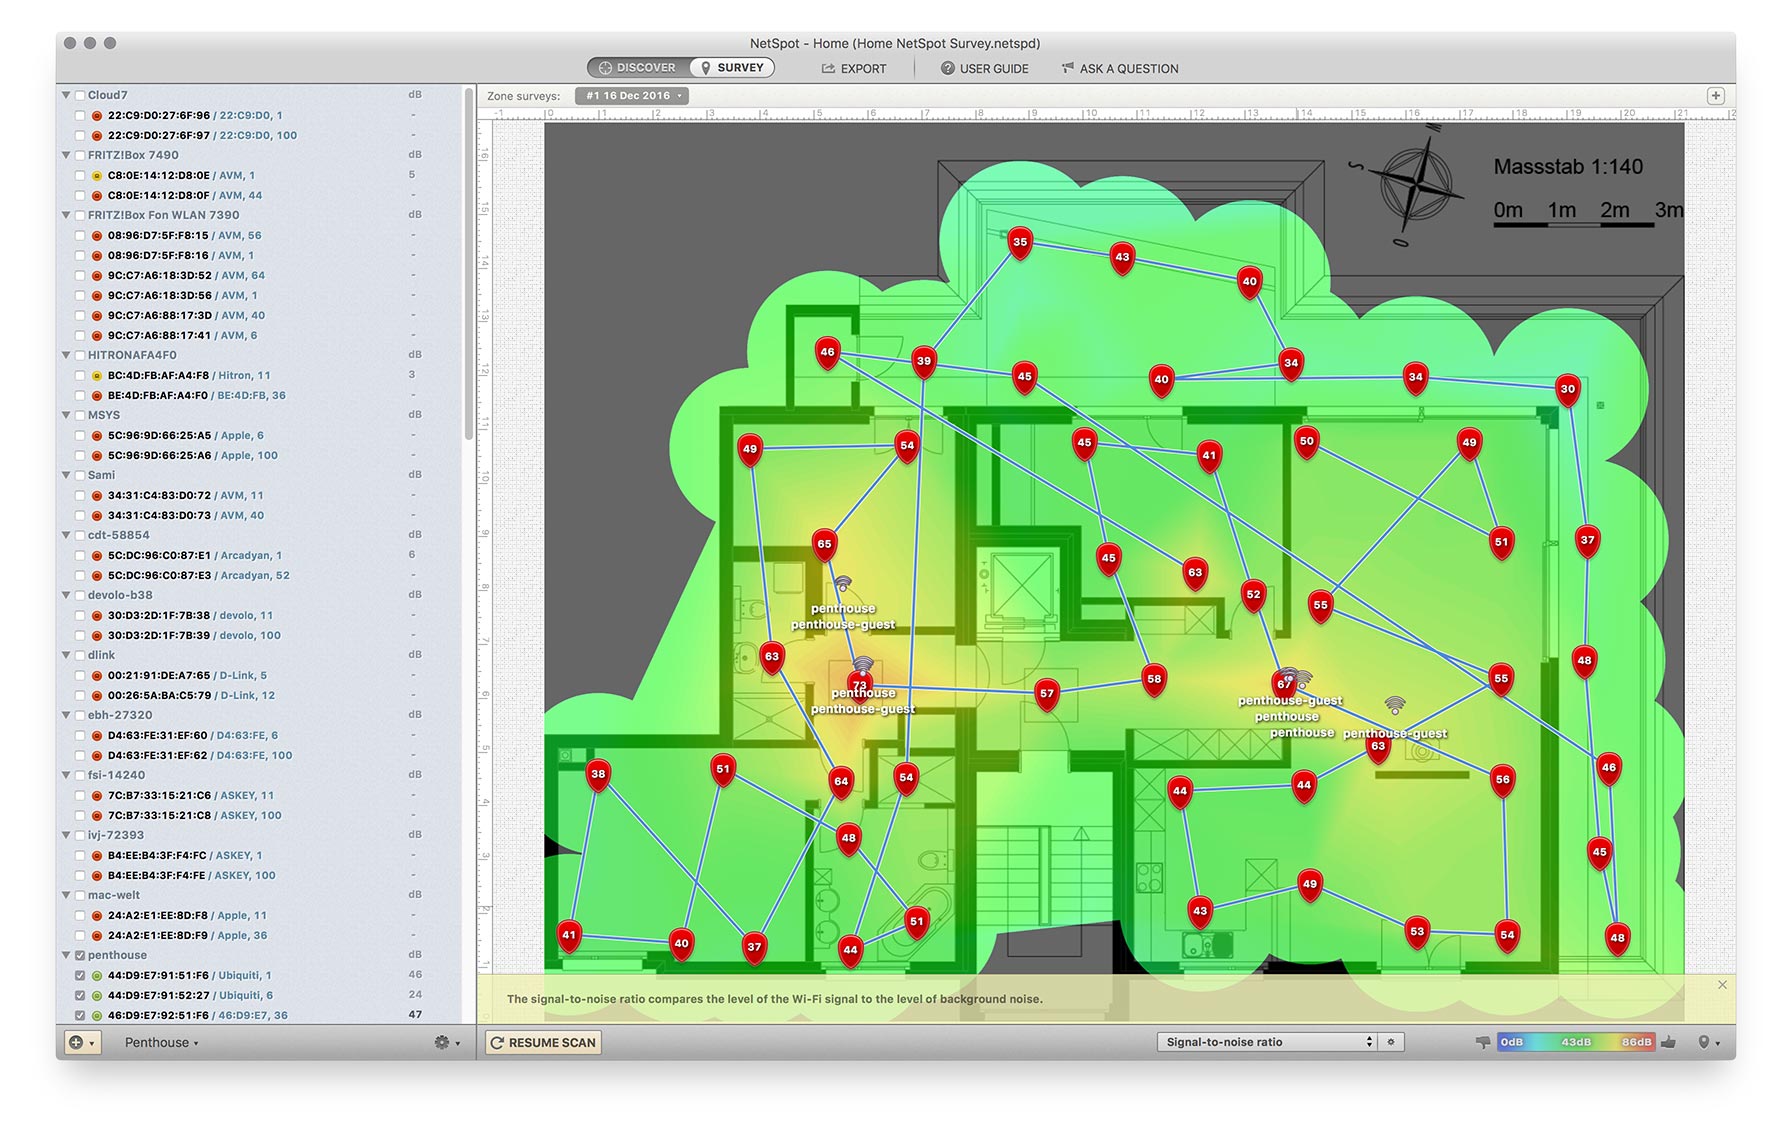Screen dimensions: 1792x1140
Task: Collapse the HITRONAFA4F0 group
Action: point(67,355)
